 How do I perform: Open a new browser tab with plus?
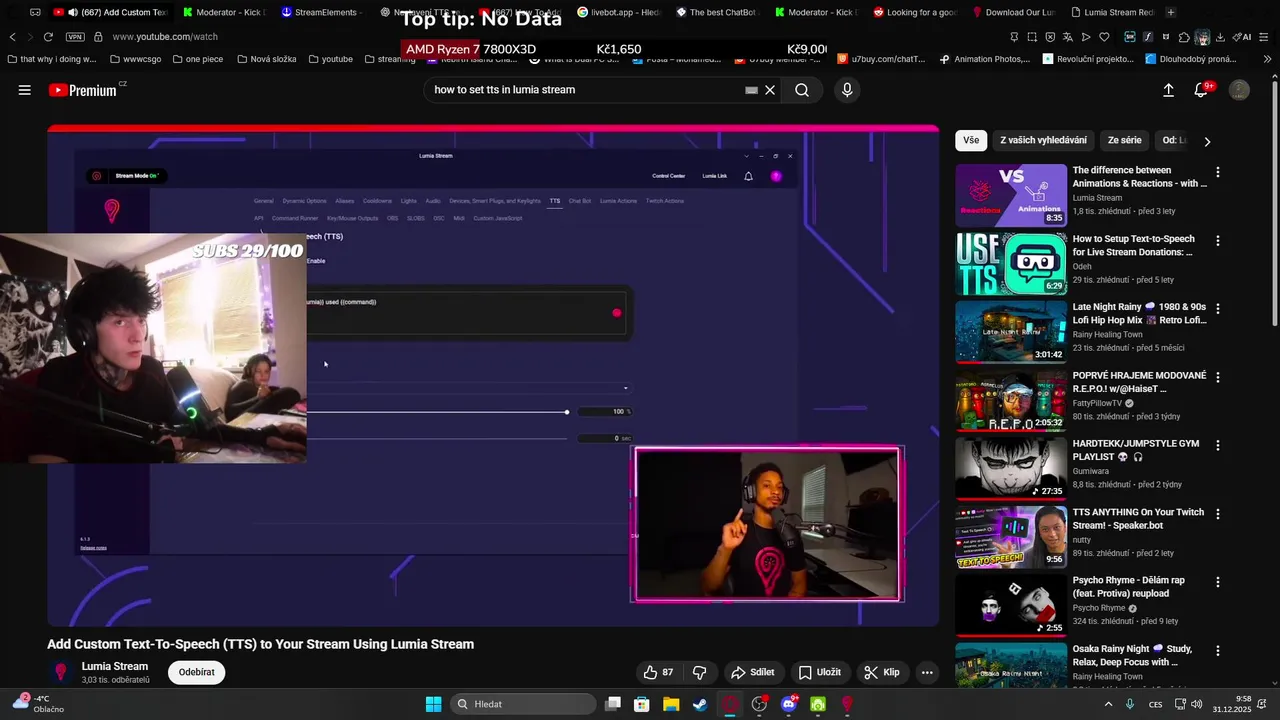pyautogui.click(x=1171, y=12)
